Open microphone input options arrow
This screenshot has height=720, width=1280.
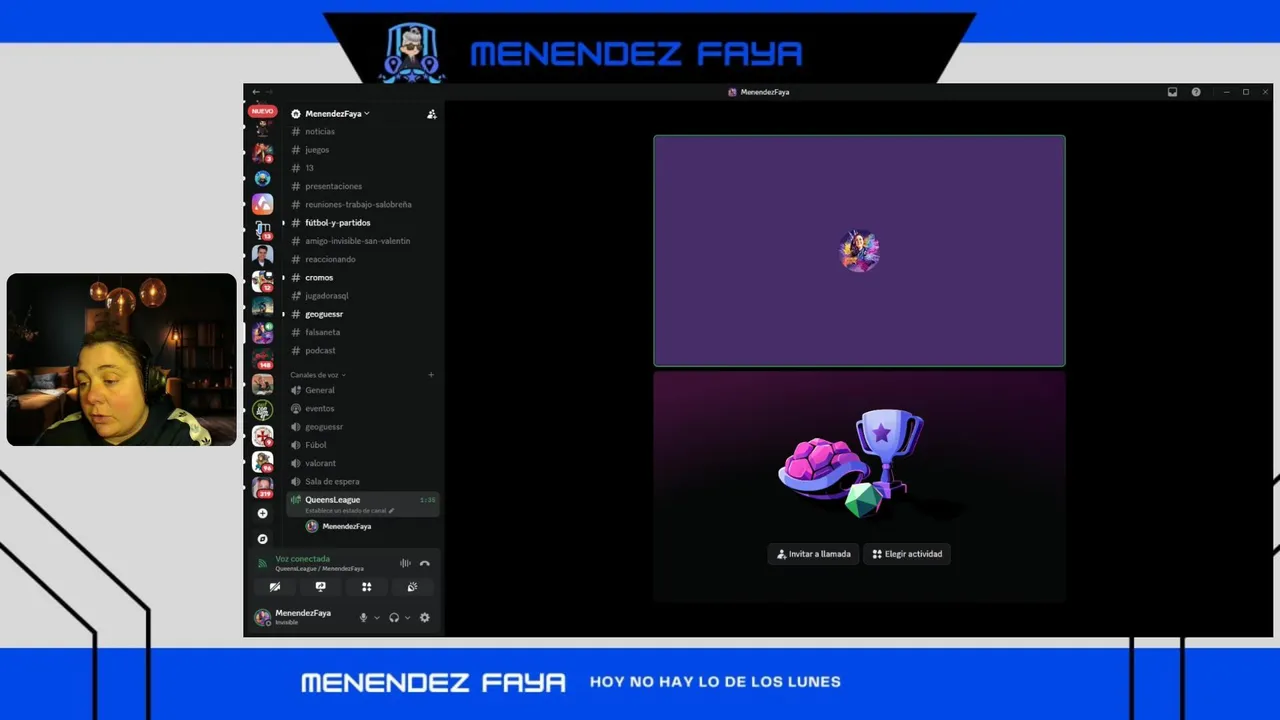(377, 618)
